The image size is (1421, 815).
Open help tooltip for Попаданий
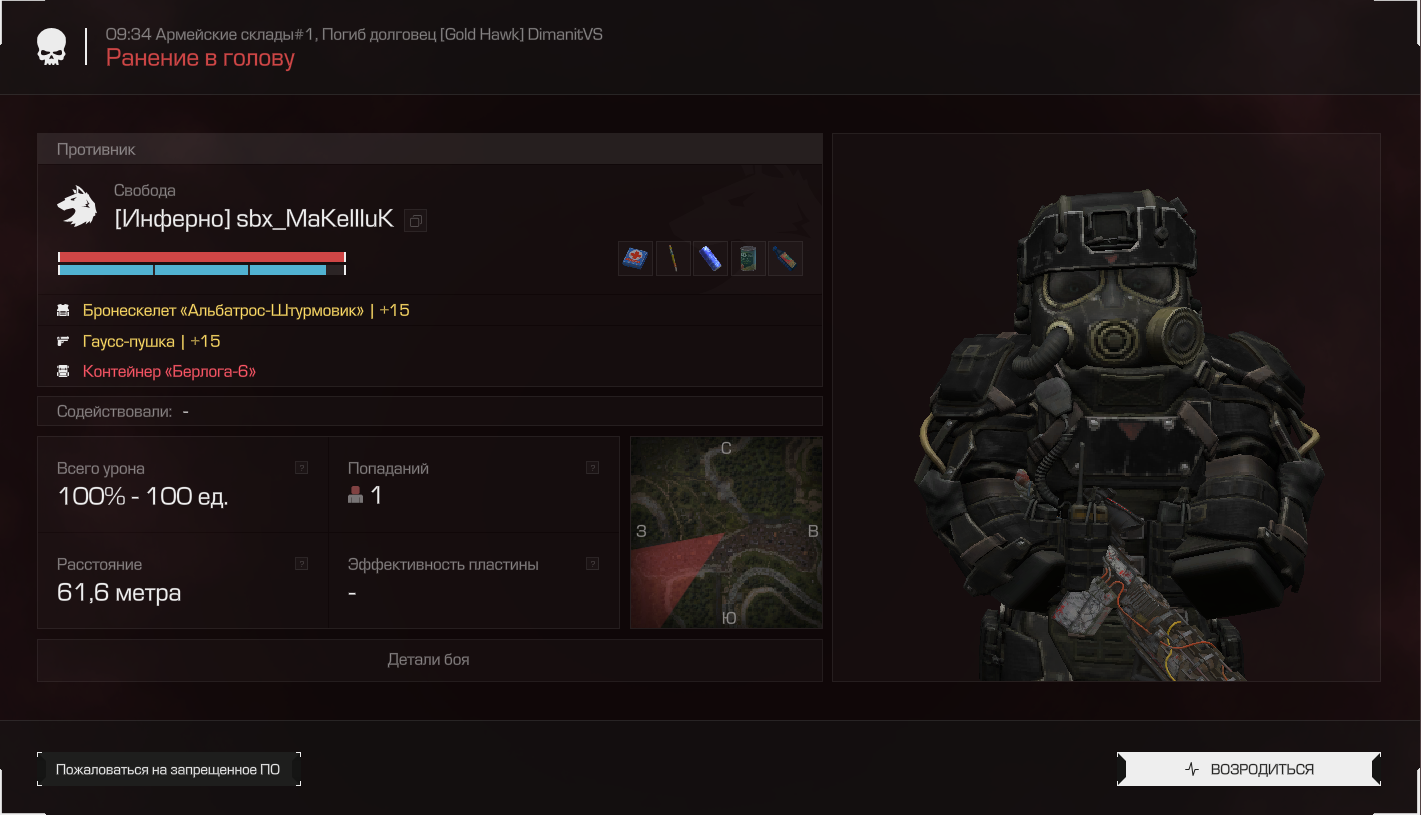(x=592, y=467)
